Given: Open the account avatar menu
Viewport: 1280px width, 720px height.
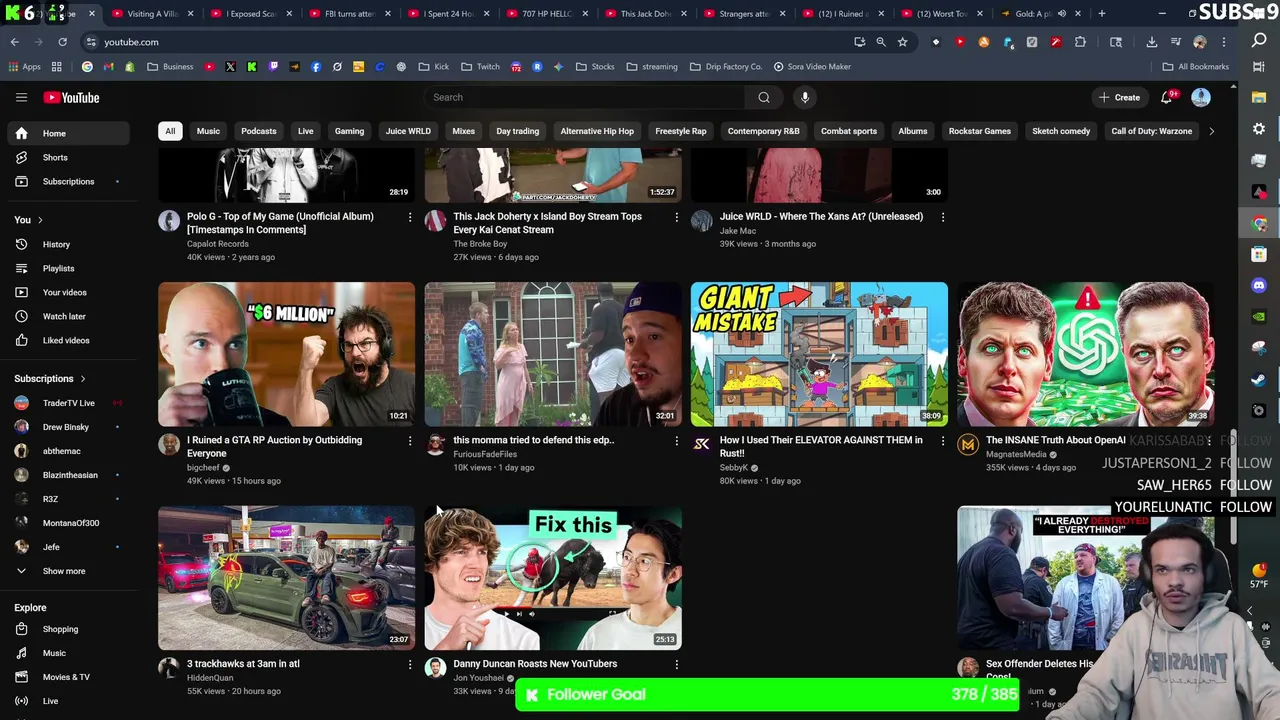Looking at the screenshot, I should [x=1201, y=97].
